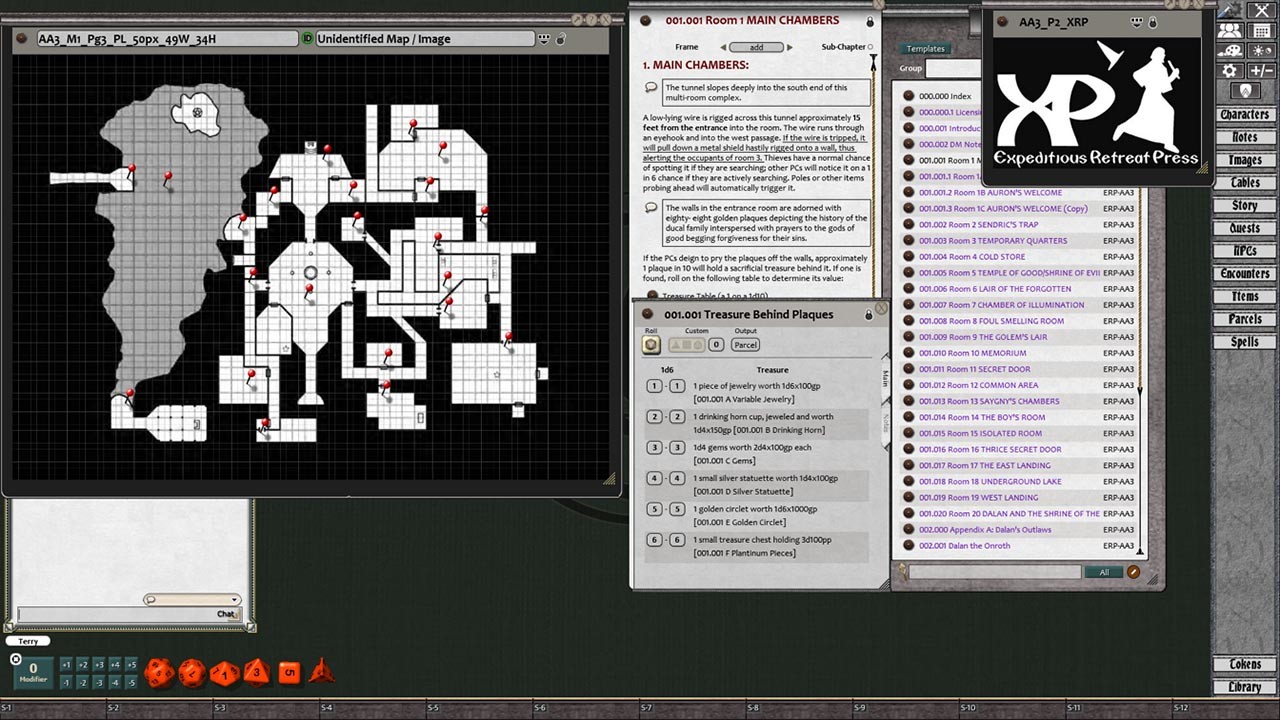Open the settings gear in the upper right
Viewport: 1280px width, 720px height.
[1230, 69]
